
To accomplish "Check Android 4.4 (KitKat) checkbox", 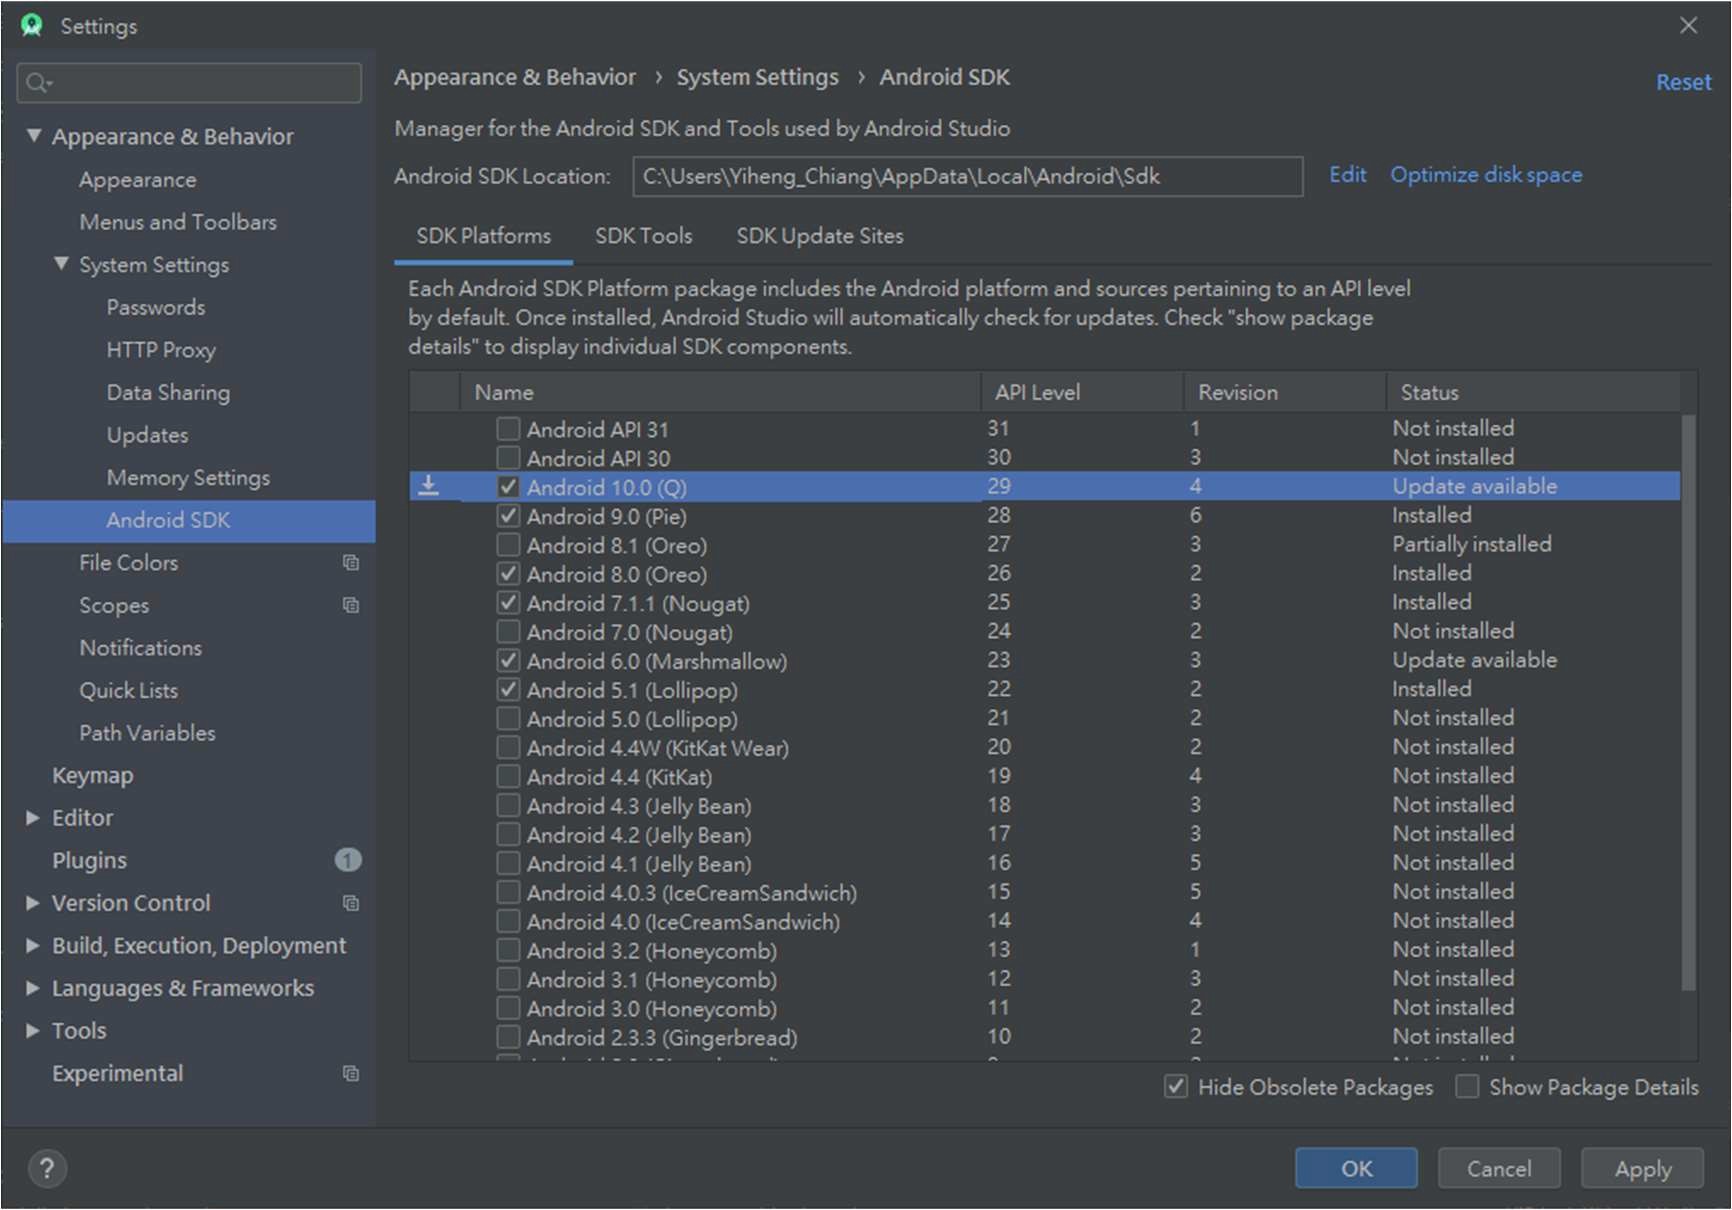I will (x=508, y=777).
